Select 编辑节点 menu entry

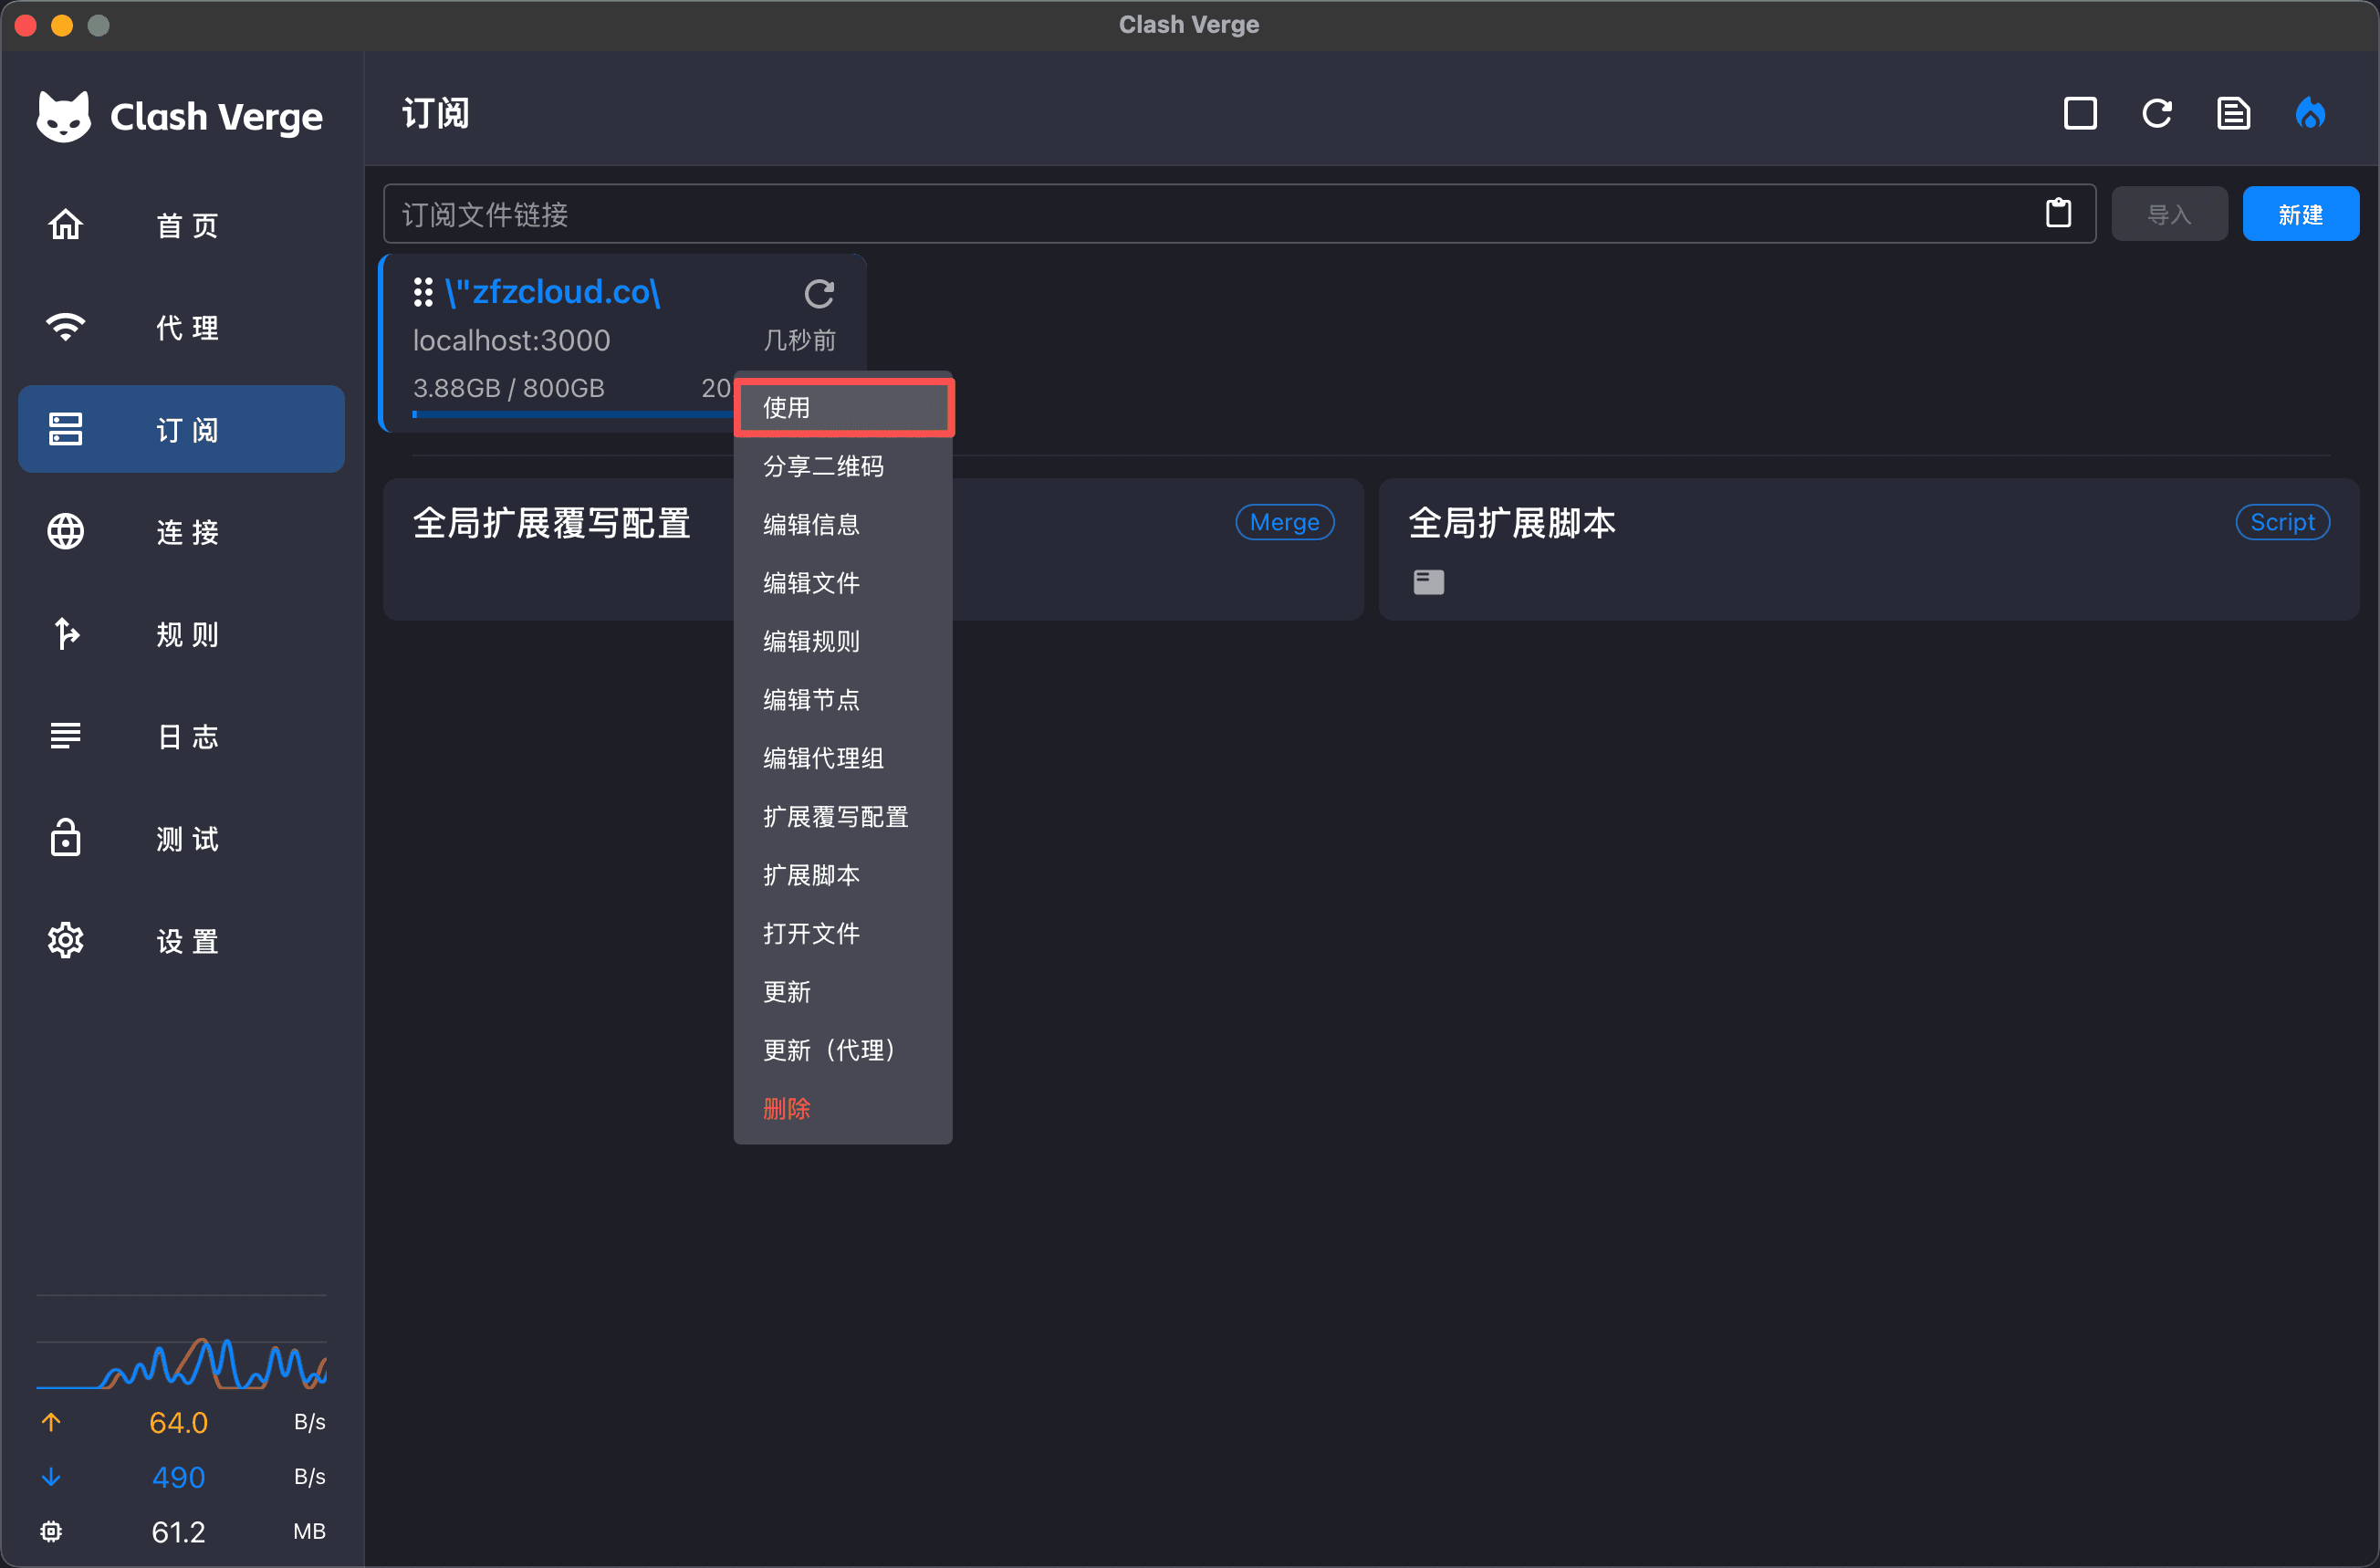point(843,699)
